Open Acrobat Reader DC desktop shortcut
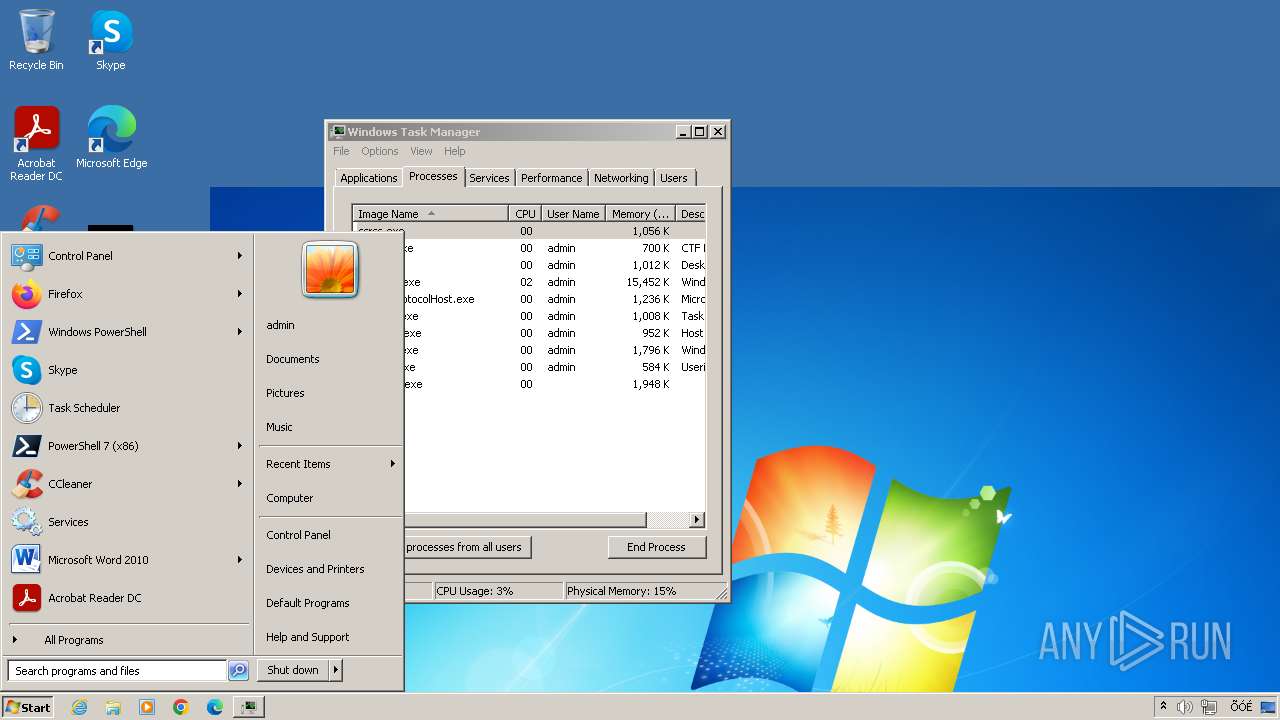The image size is (1280, 720). pyautogui.click(x=36, y=144)
